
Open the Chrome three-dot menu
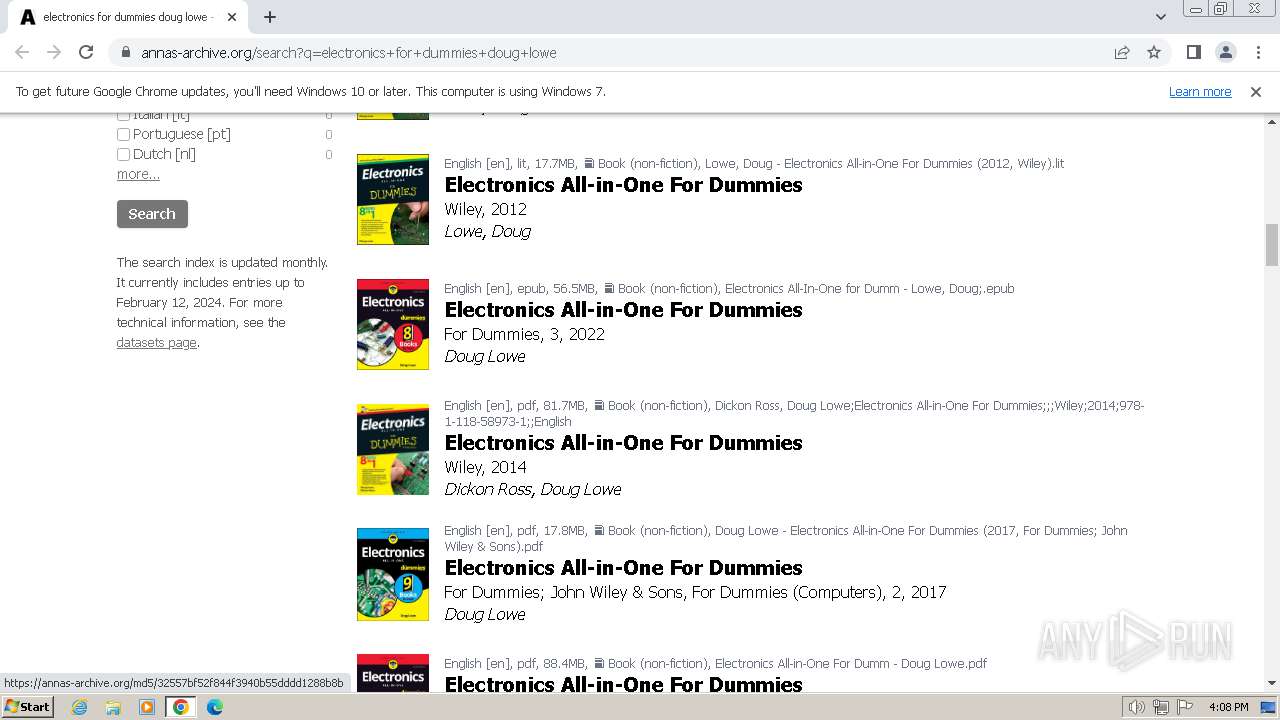pyautogui.click(x=1257, y=52)
